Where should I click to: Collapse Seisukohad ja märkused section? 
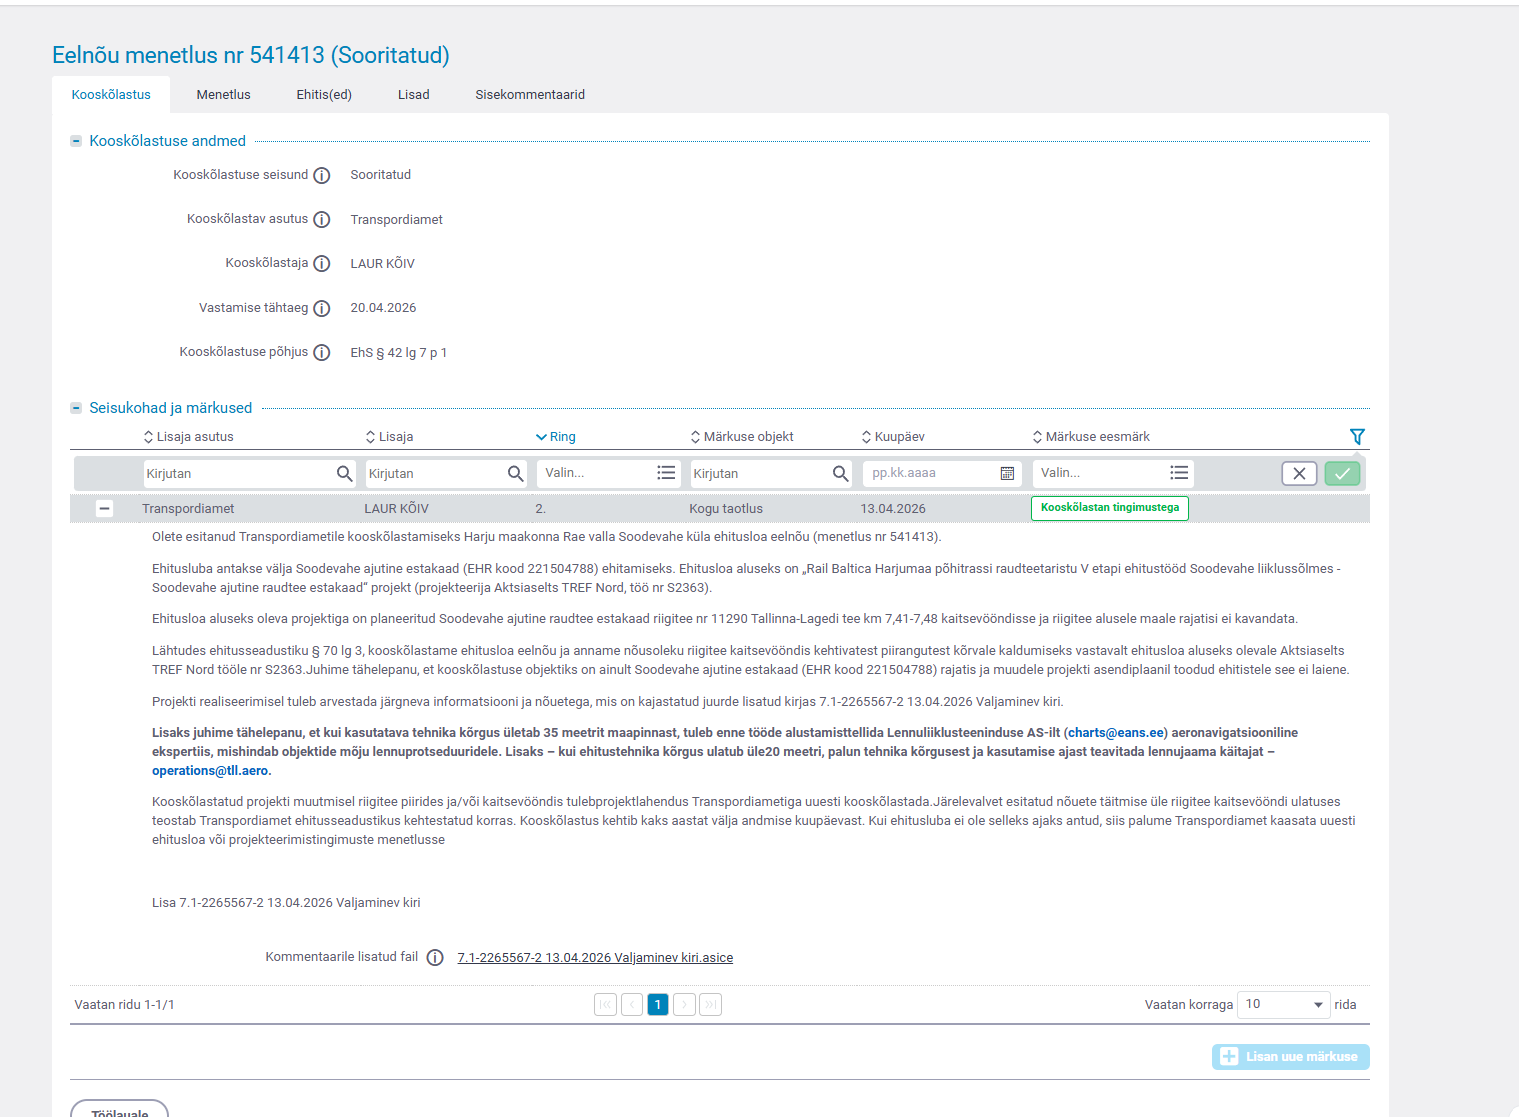(76, 408)
